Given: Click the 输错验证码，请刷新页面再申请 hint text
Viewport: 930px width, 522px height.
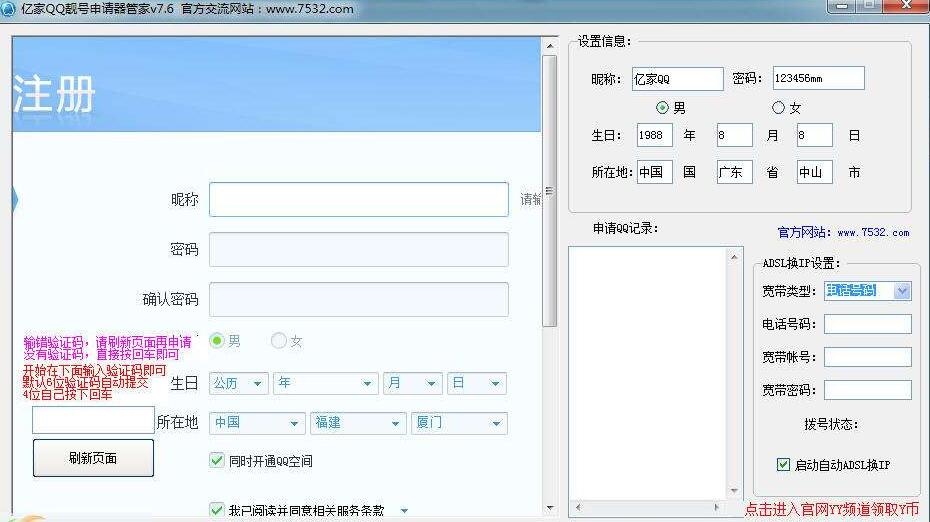Looking at the screenshot, I should [x=107, y=342].
